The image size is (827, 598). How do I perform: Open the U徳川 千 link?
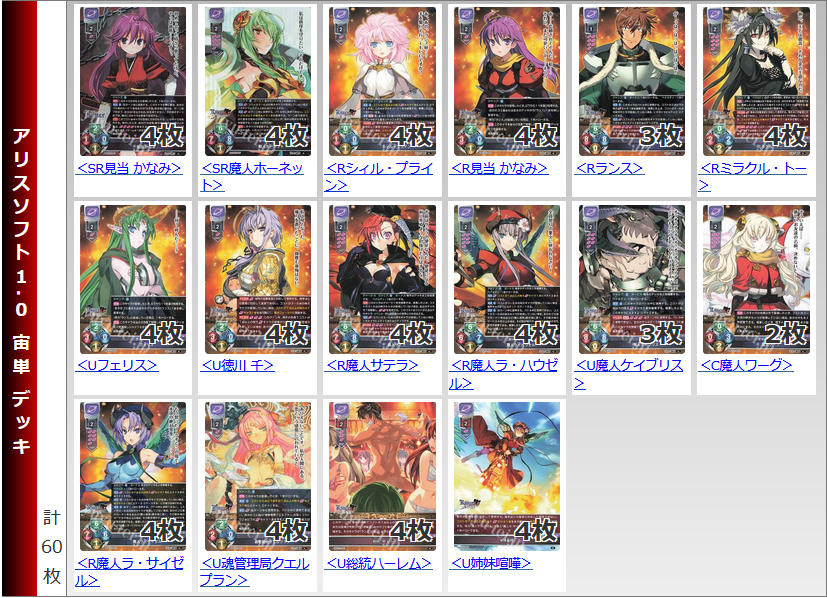click(x=237, y=365)
